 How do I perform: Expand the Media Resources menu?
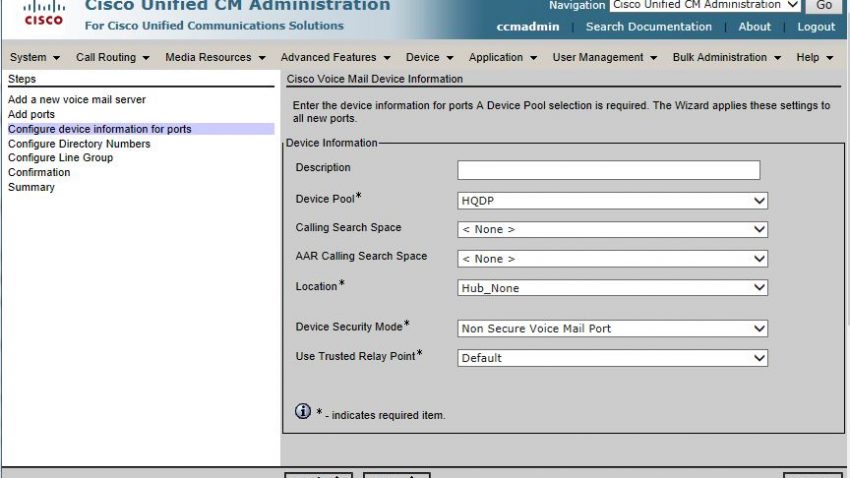[x=215, y=58]
